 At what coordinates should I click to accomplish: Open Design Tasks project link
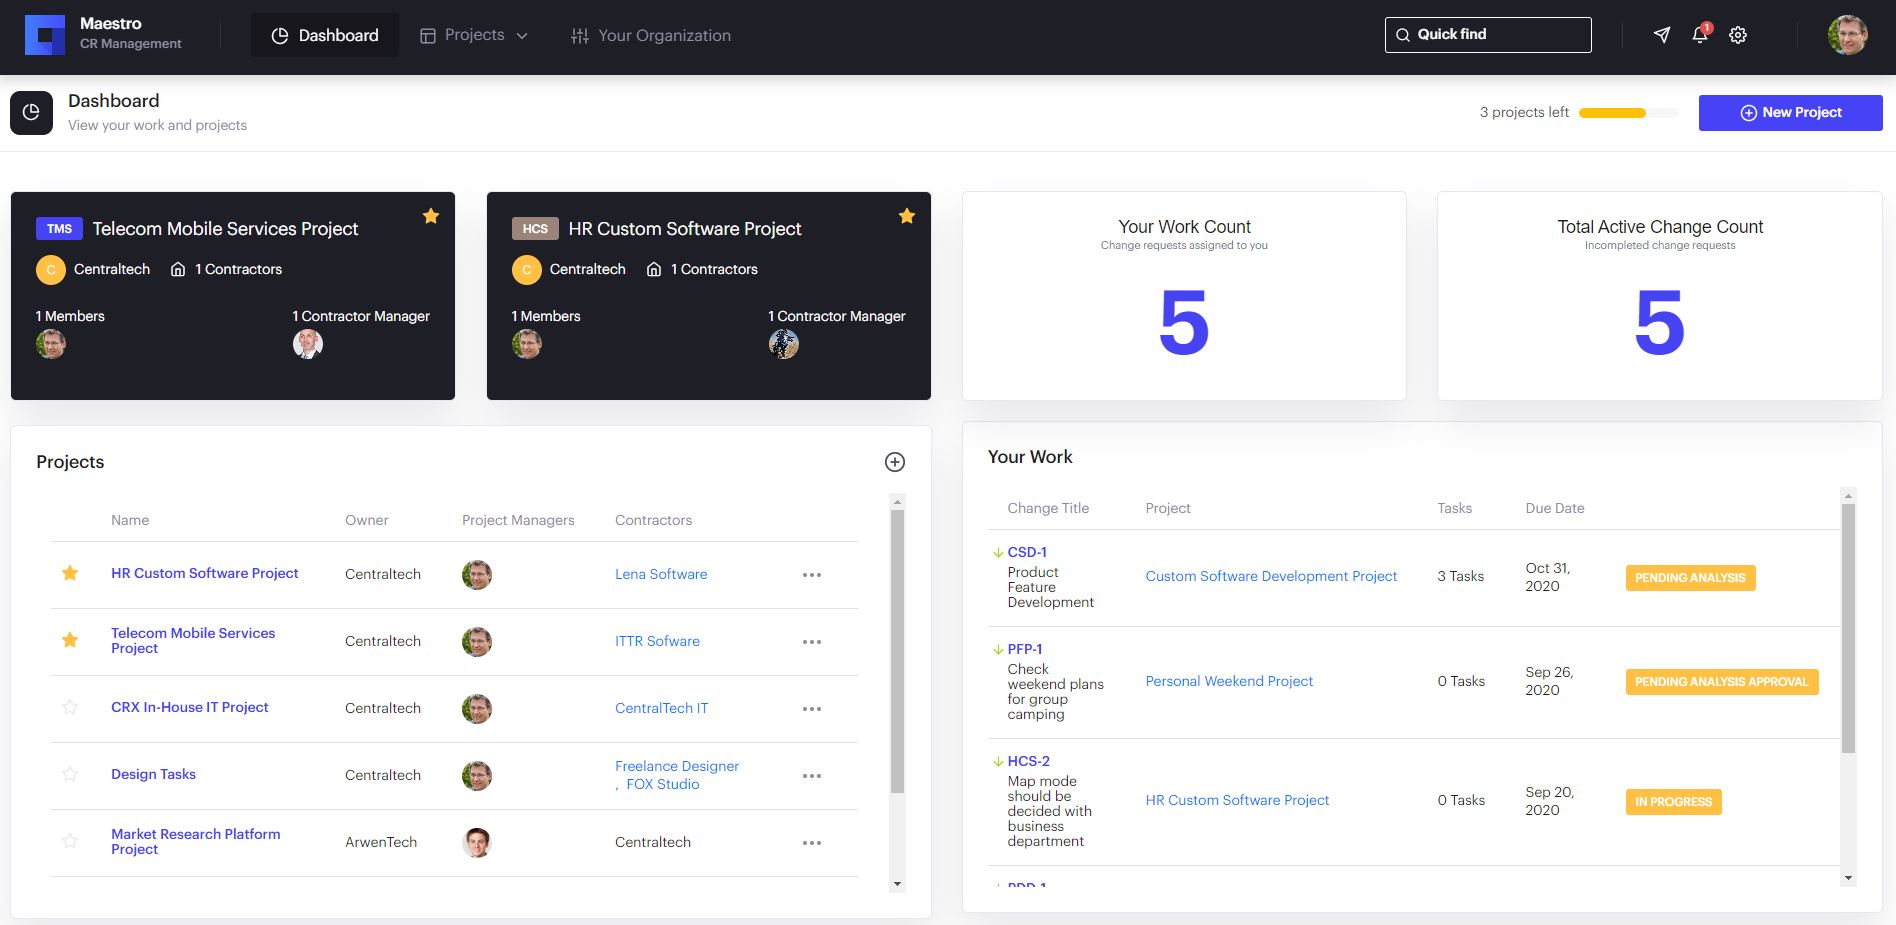tap(153, 774)
